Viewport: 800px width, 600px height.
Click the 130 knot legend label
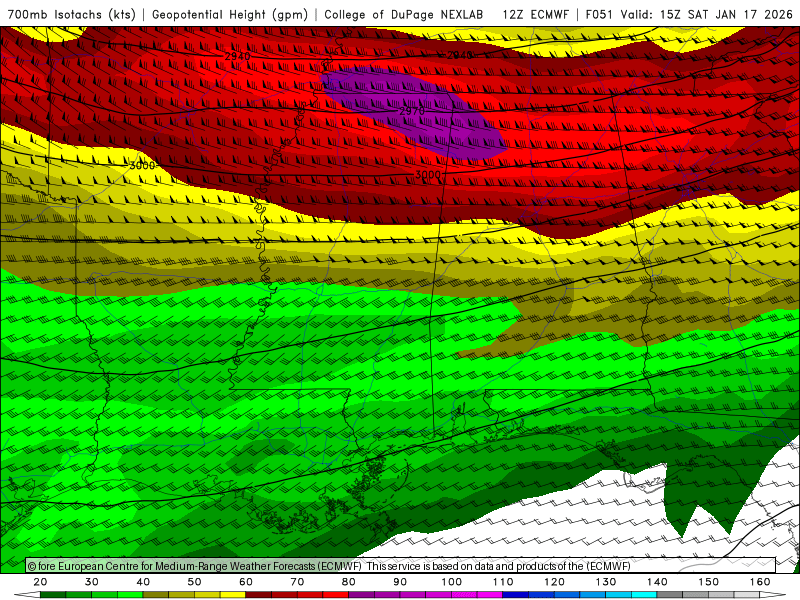[606, 582]
